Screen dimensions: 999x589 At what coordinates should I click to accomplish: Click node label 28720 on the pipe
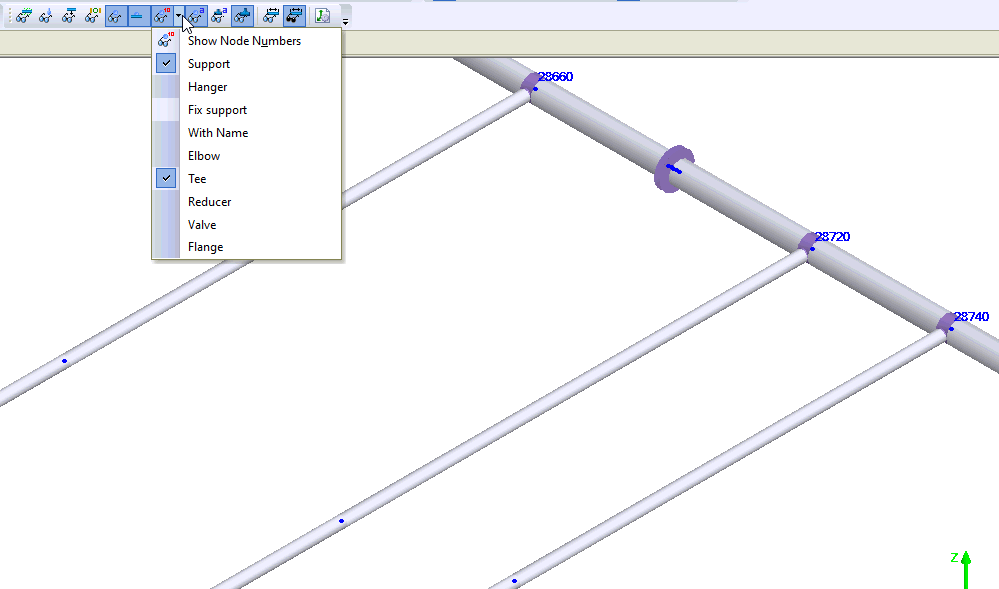pos(832,237)
